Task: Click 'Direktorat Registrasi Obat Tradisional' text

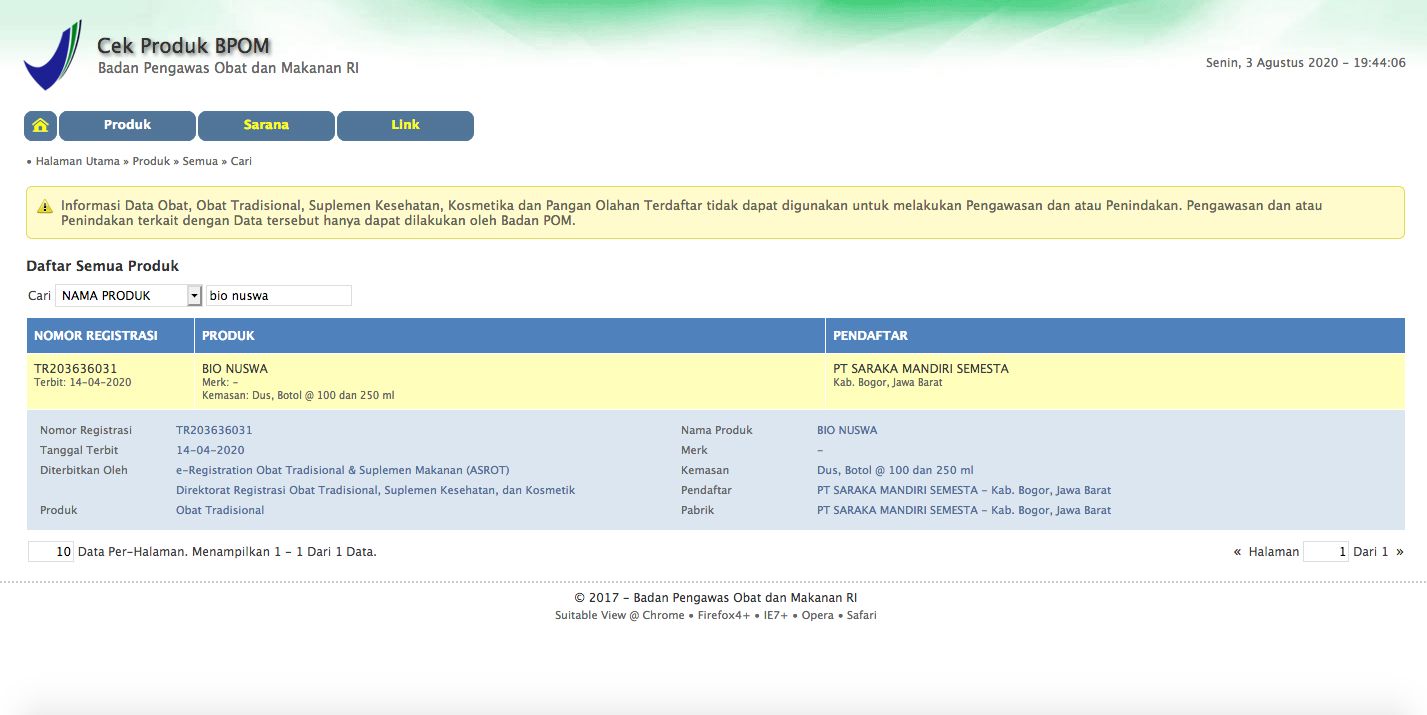Action: point(376,491)
